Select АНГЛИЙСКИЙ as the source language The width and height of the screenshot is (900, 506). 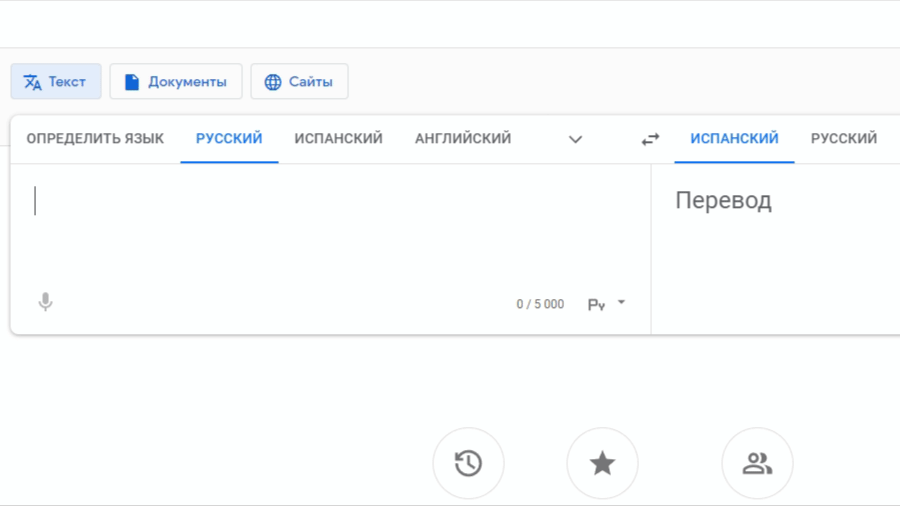(463, 138)
